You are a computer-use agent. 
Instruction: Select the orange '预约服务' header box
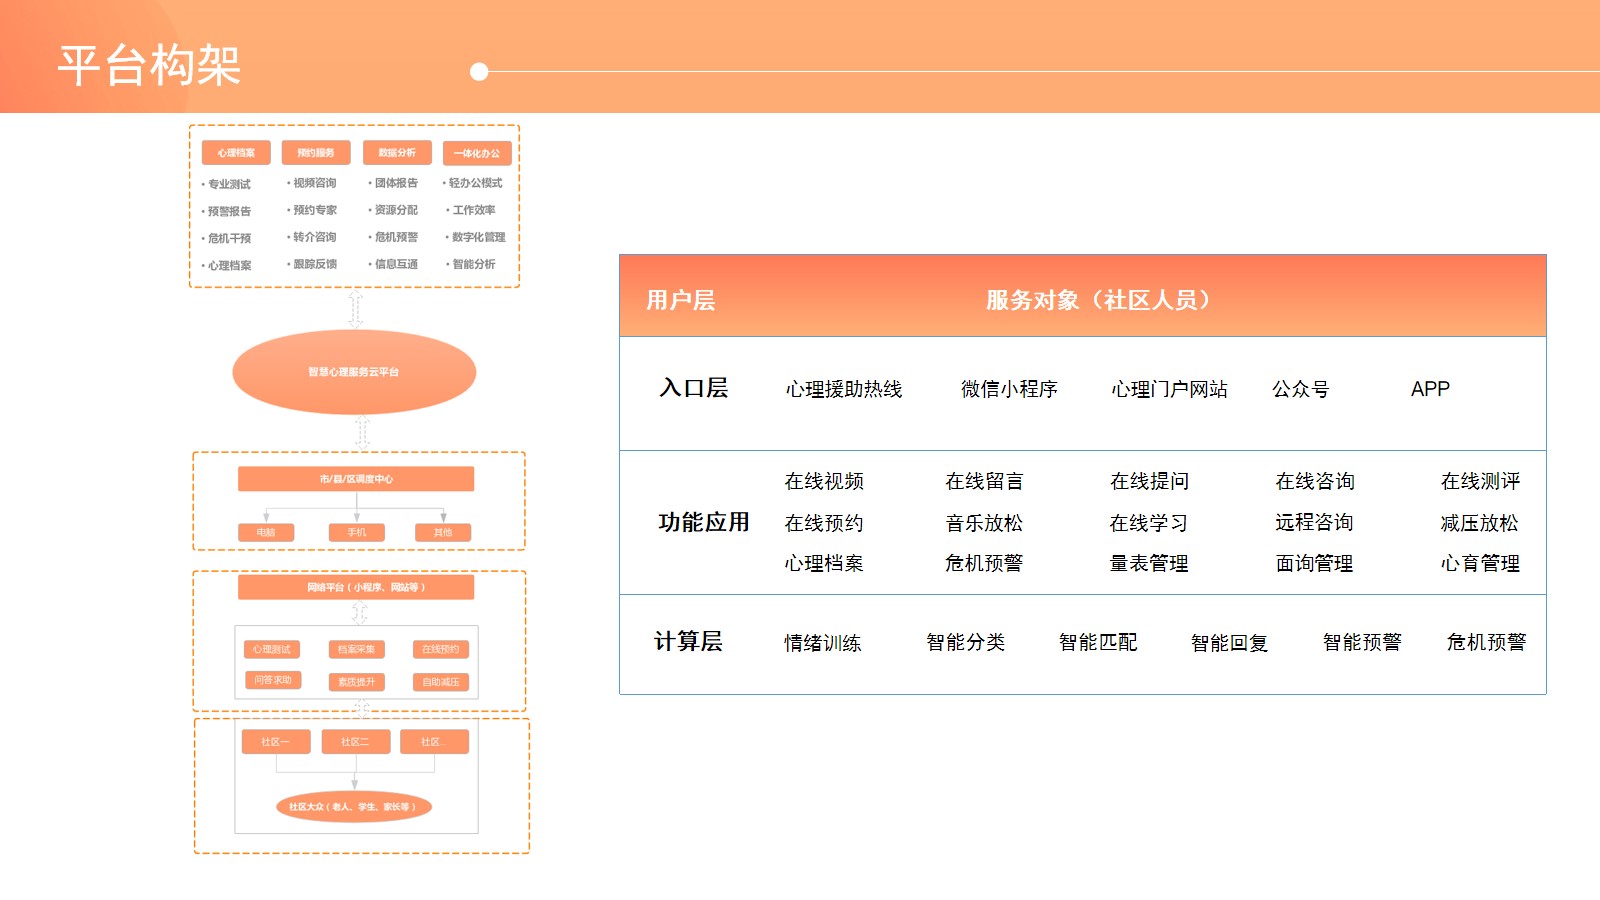(316, 153)
